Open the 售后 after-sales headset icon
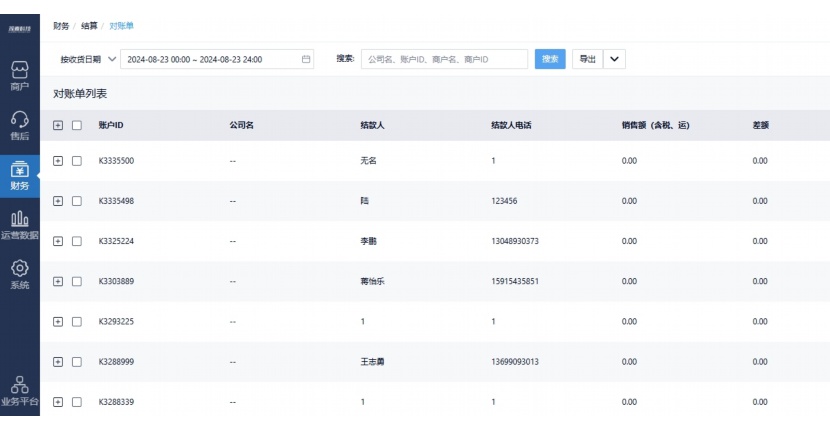The width and height of the screenshot is (830, 430). 19,120
